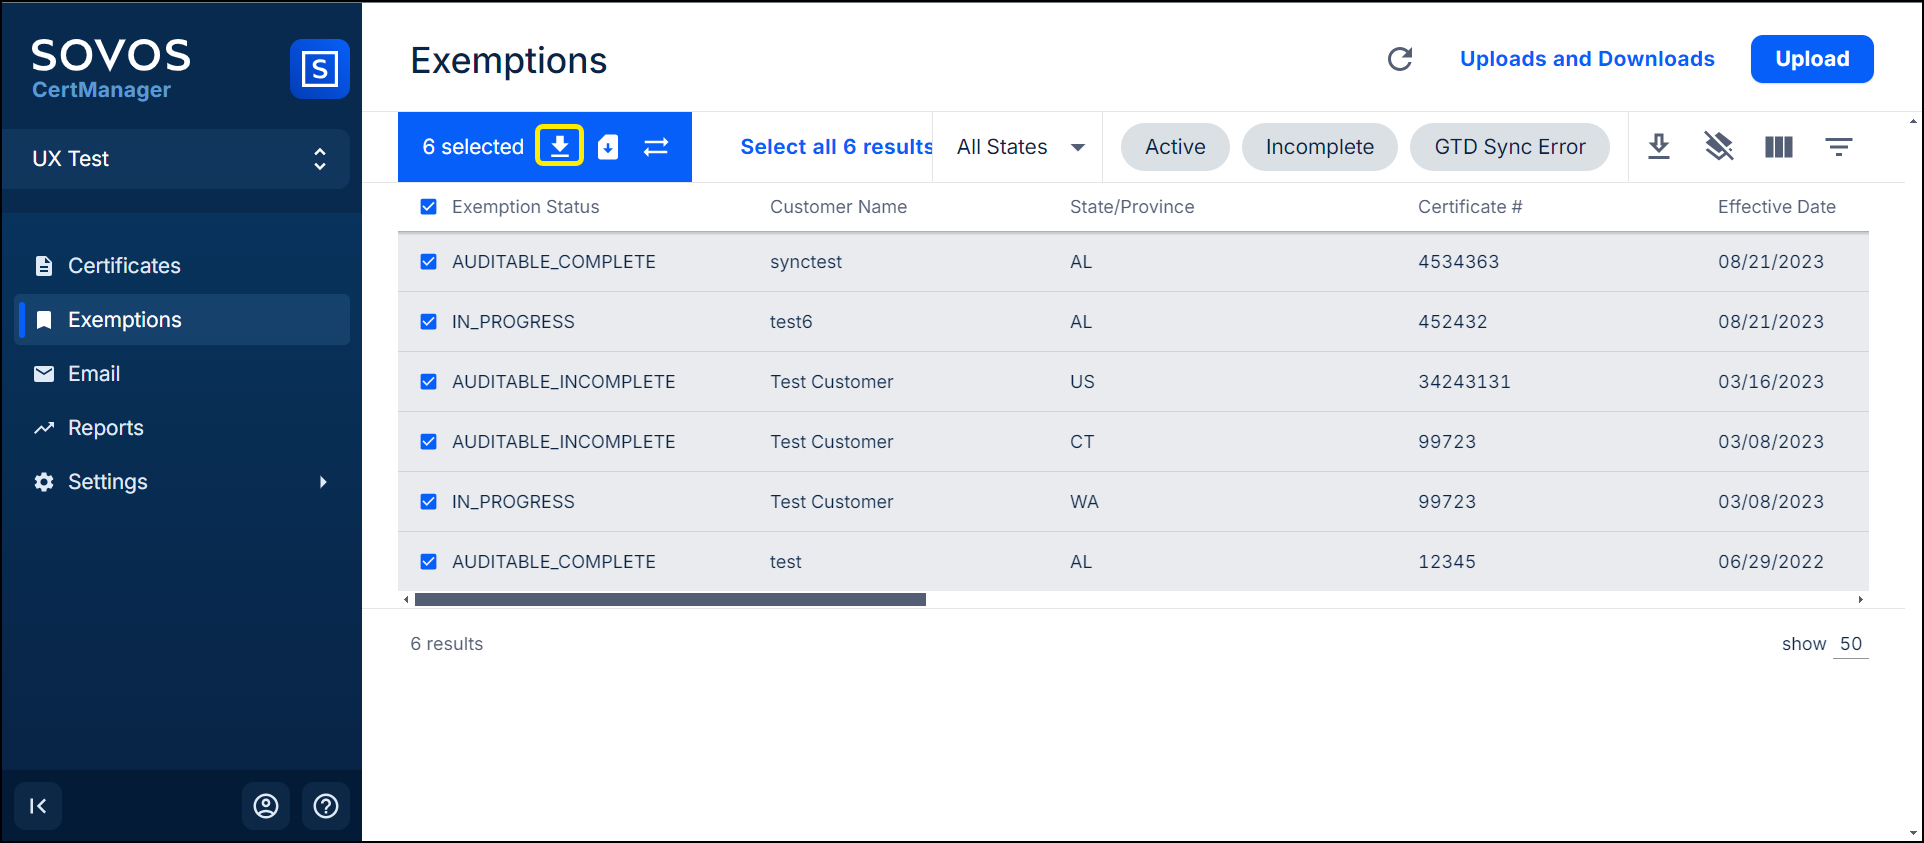Uncheck the select-all header checkbox
The width and height of the screenshot is (1924, 843).
(429, 207)
